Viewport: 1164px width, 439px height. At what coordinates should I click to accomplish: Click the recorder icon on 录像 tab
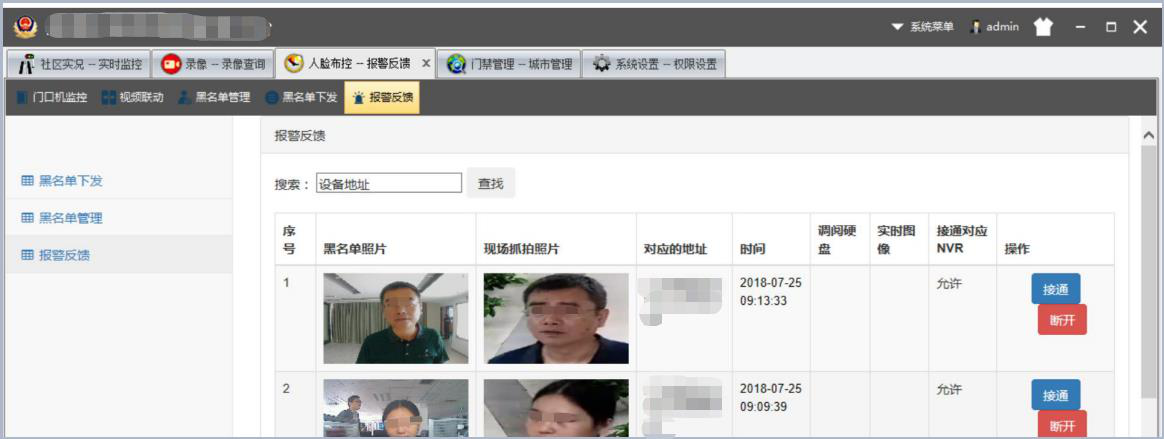171,64
